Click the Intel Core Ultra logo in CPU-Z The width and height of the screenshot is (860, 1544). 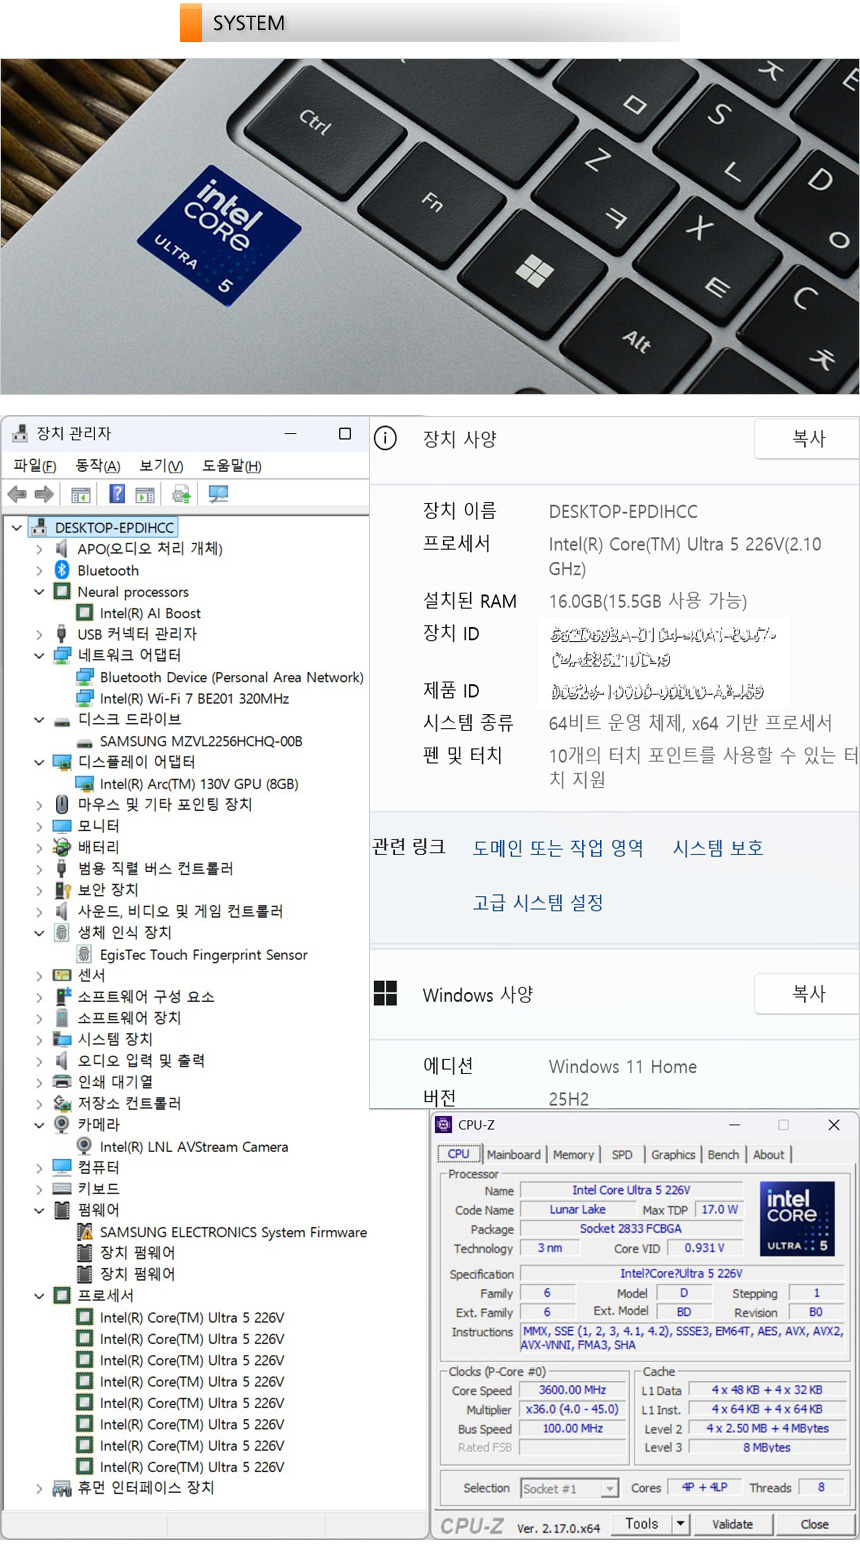coord(796,1218)
